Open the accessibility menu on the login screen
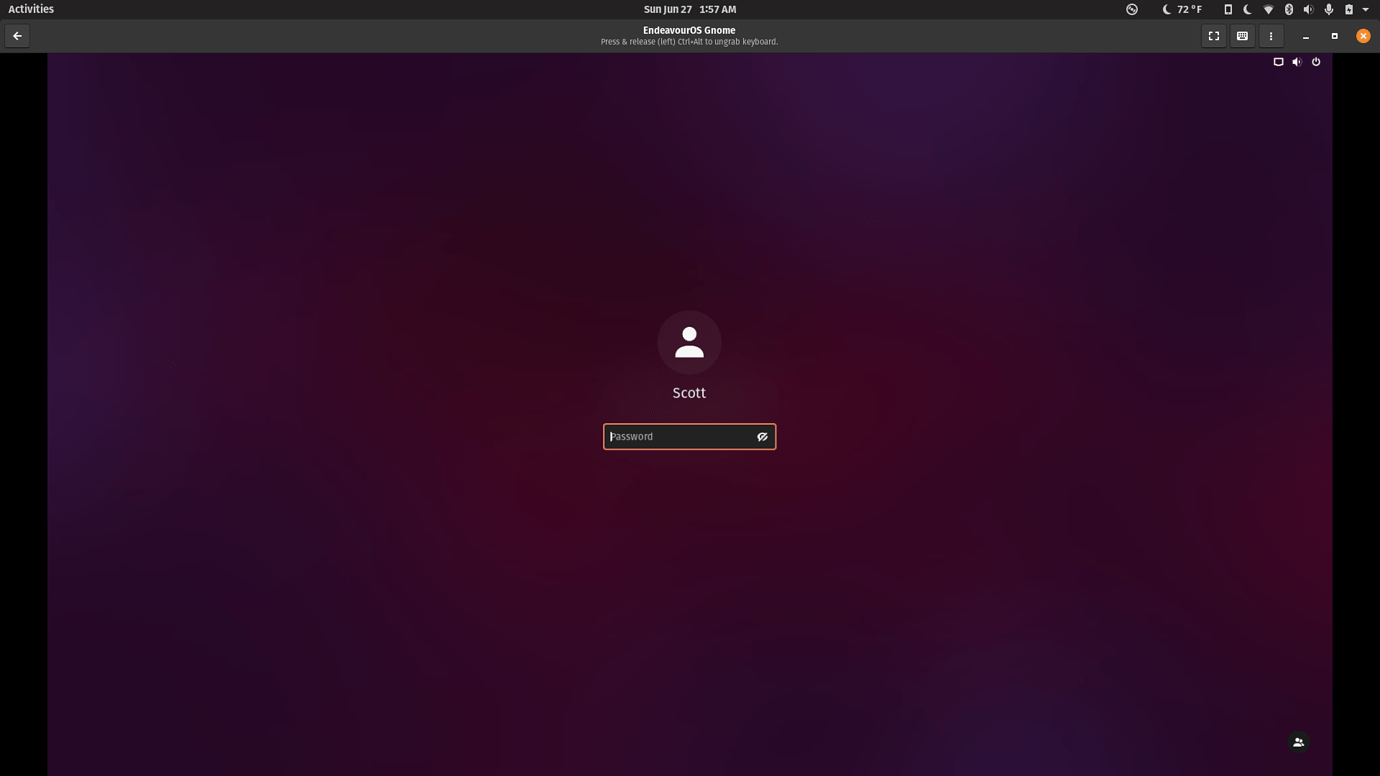Screen dimensions: 1380x776 coord(1278,61)
